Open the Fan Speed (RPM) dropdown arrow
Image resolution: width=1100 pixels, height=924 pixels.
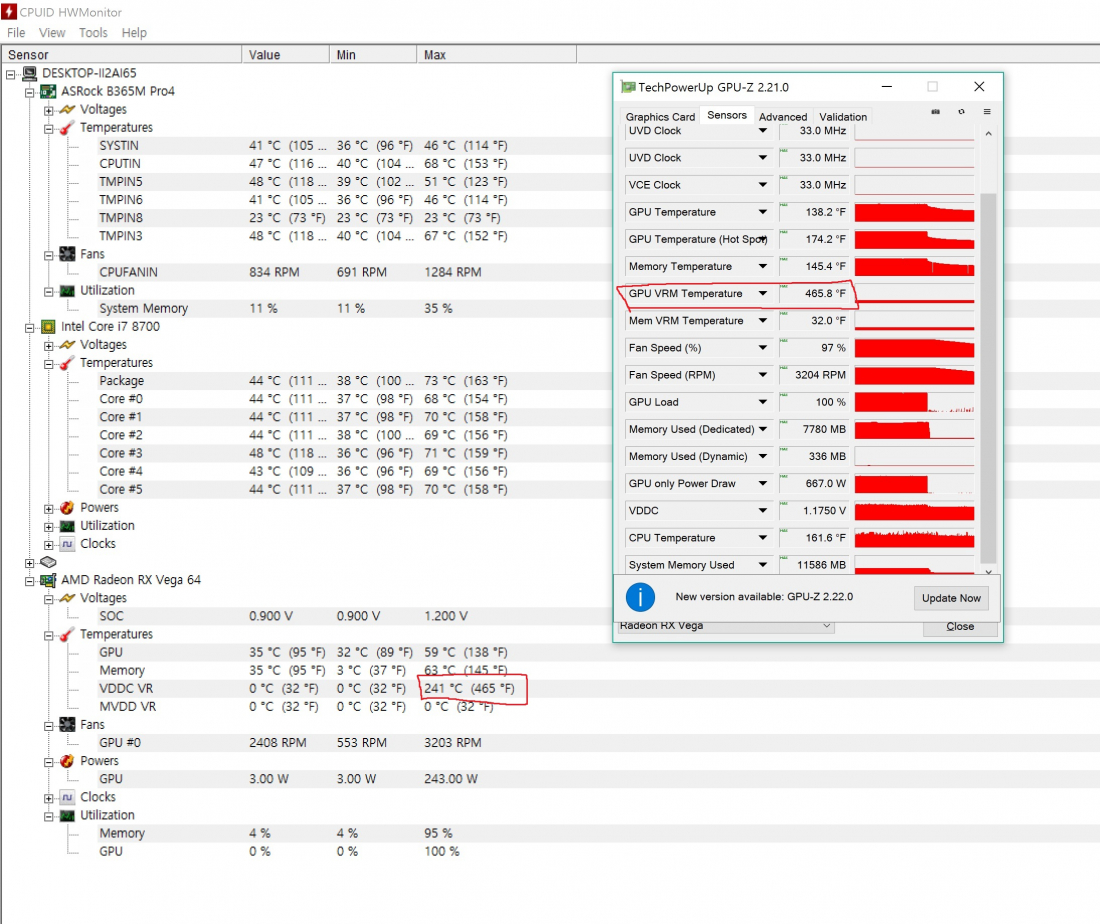click(763, 375)
